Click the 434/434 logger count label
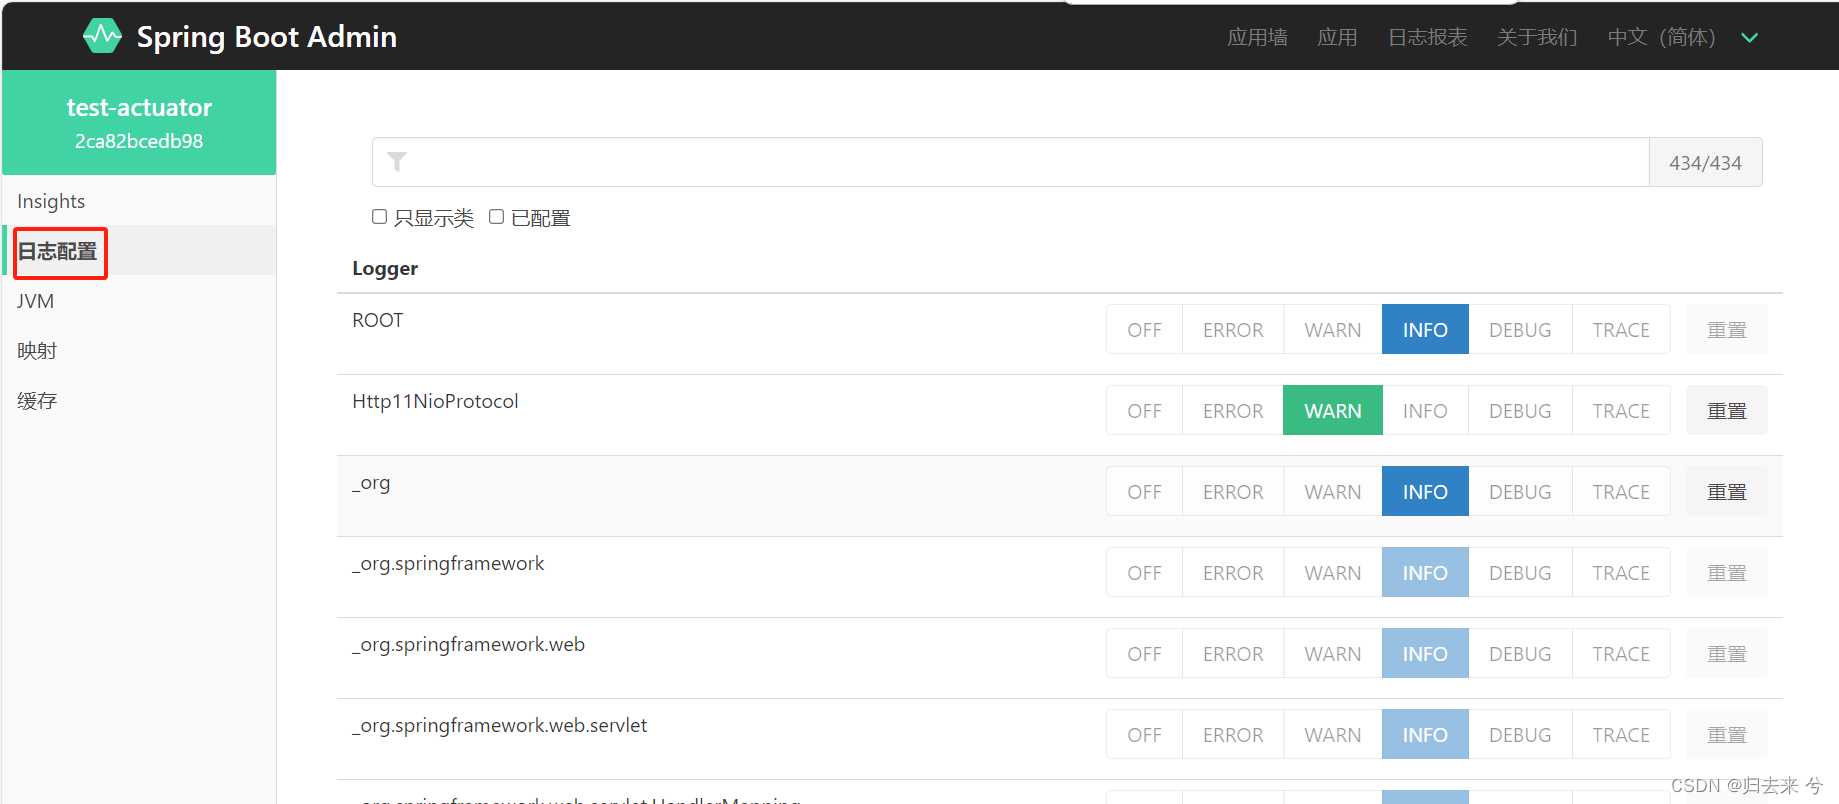The height and width of the screenshot is (804, 1839). (1705, 162)
